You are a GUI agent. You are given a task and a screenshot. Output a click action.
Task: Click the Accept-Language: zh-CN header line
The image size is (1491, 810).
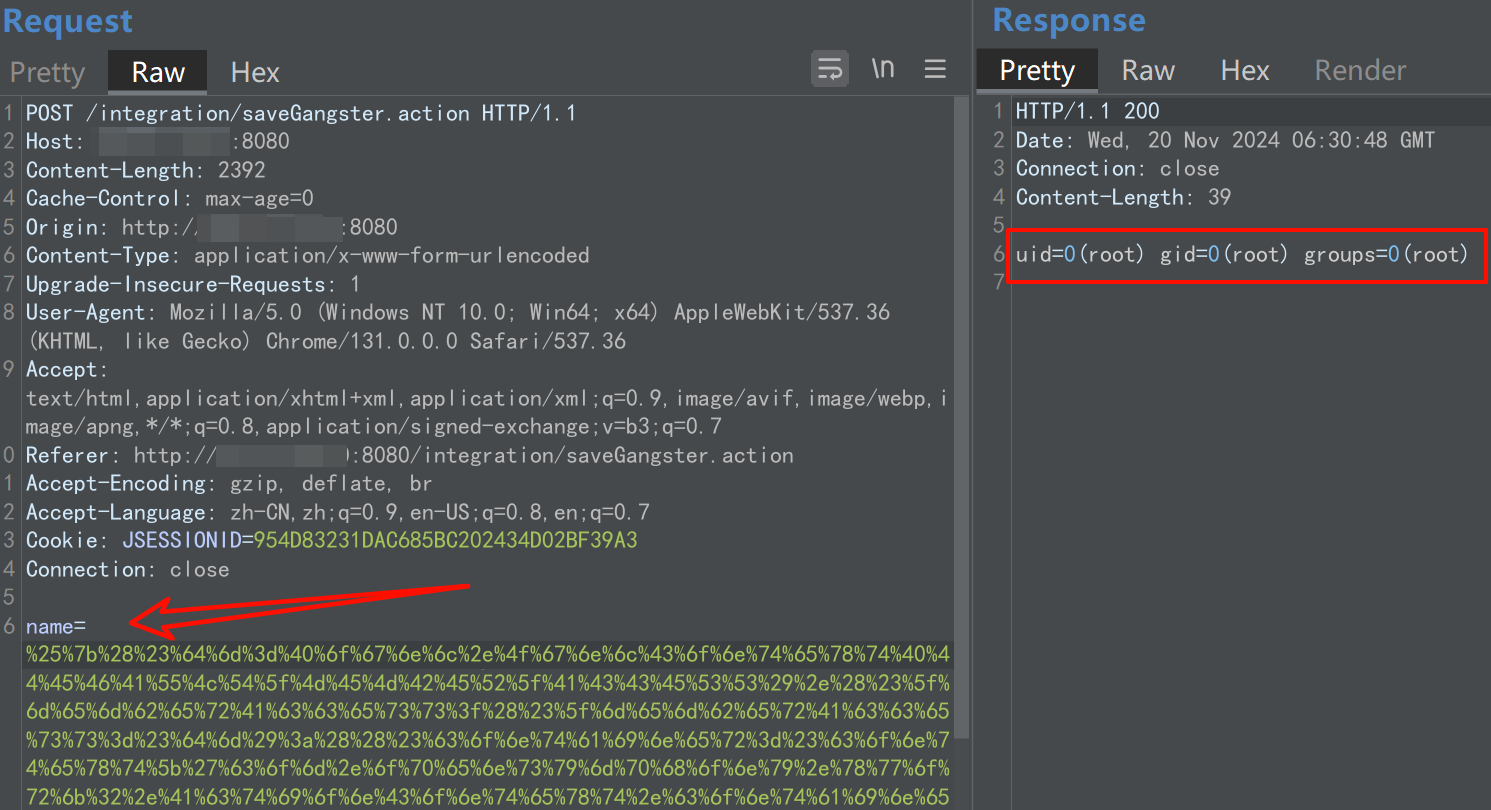(338, 513)
